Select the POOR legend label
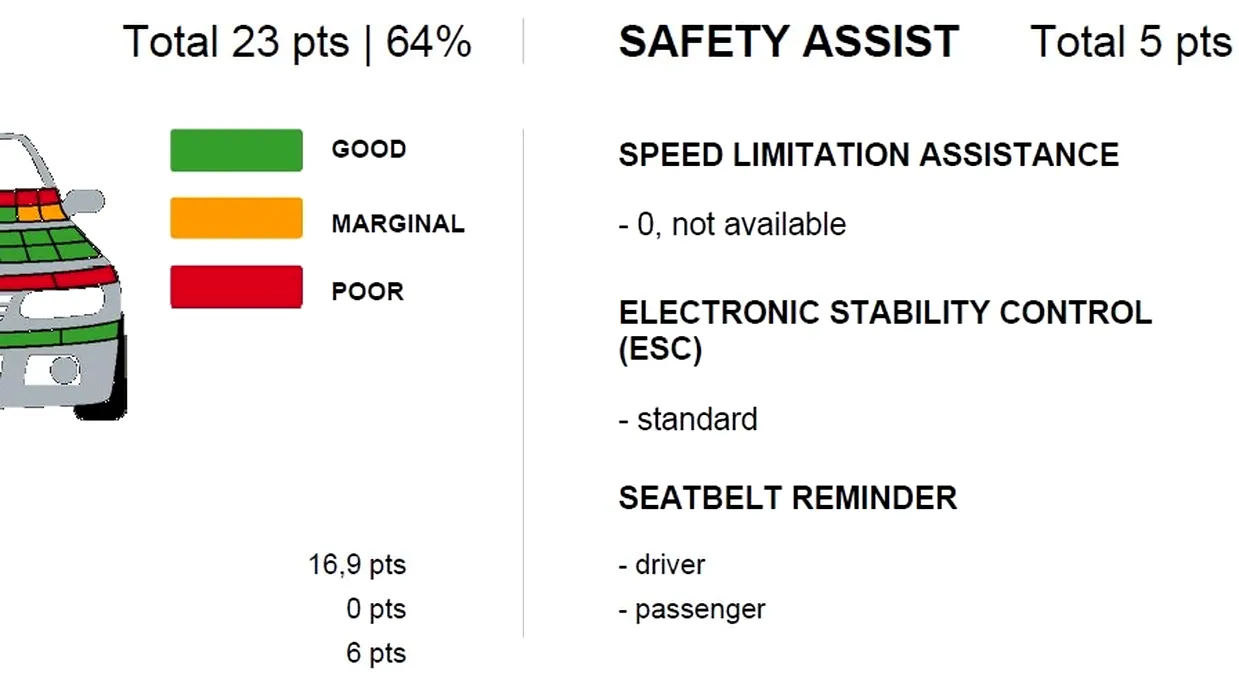The image size is (1239, 700). [x=368, y=292]
